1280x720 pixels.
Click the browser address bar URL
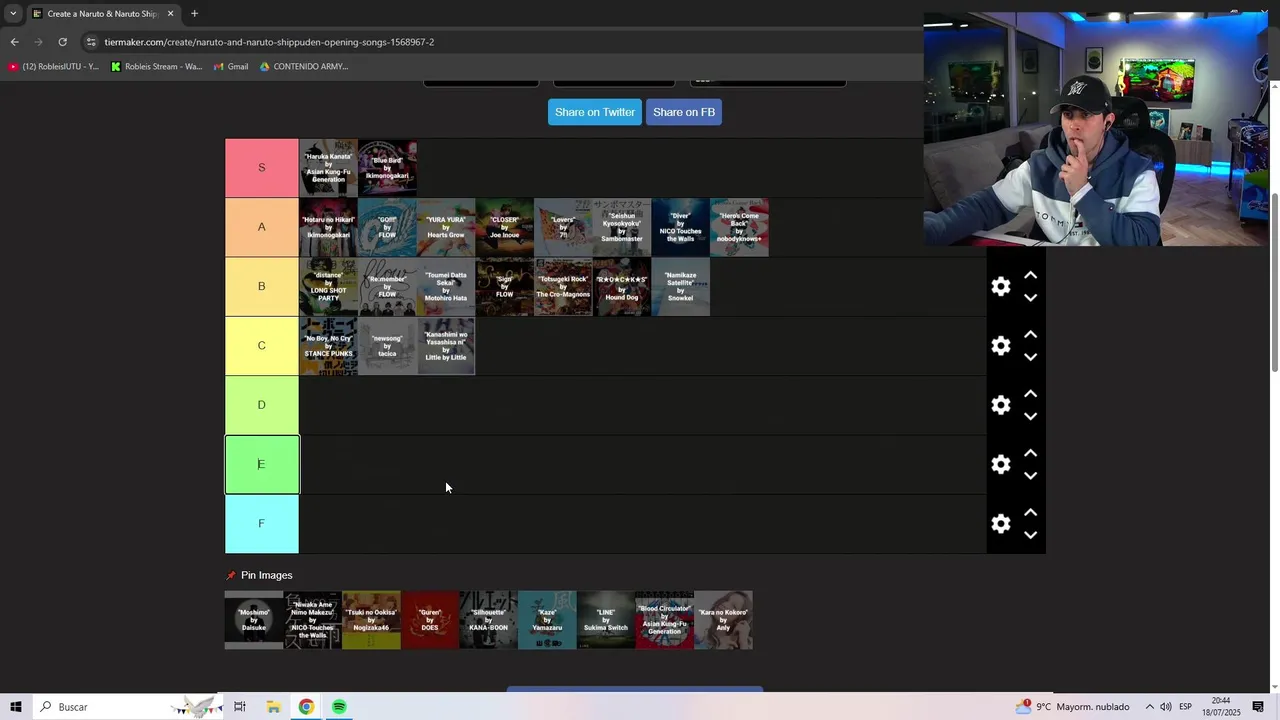[269, 42]
